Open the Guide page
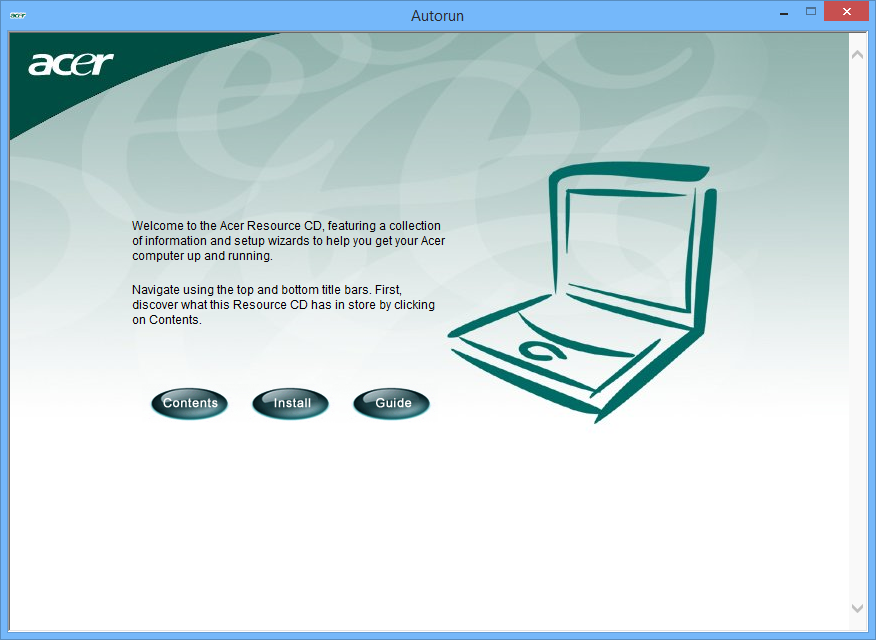 [392, 403]
